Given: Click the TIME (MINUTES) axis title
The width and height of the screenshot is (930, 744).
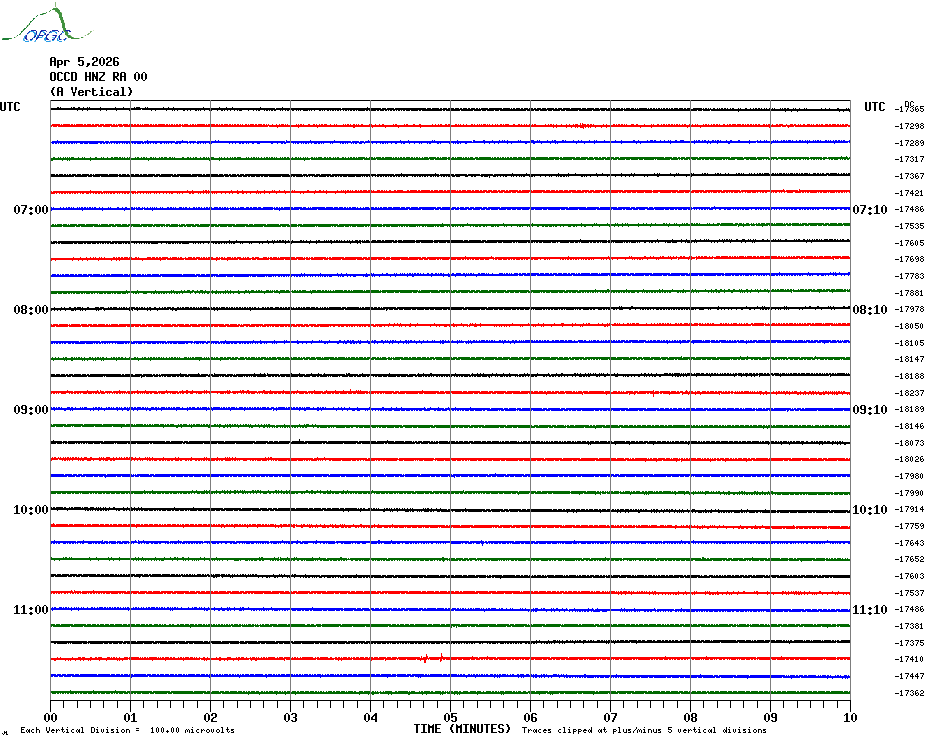Looking at the screenshot, I should (462, 729).
